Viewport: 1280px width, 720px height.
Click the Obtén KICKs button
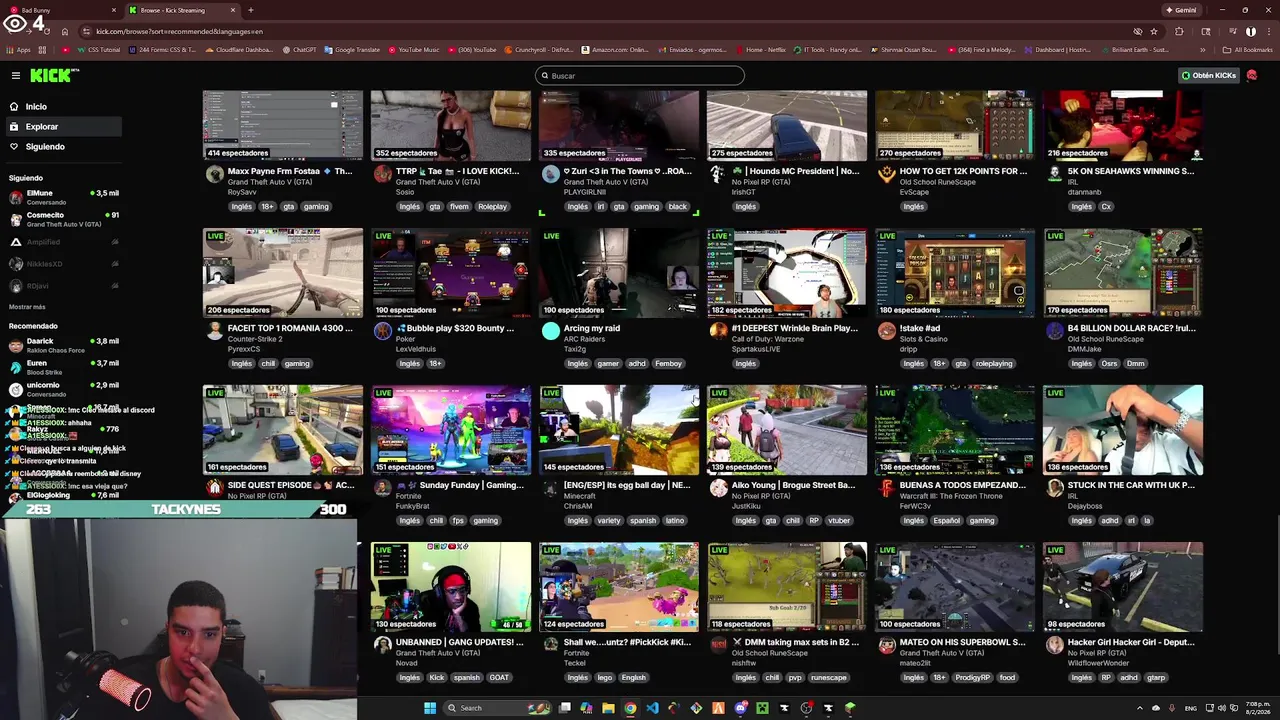1209,75
